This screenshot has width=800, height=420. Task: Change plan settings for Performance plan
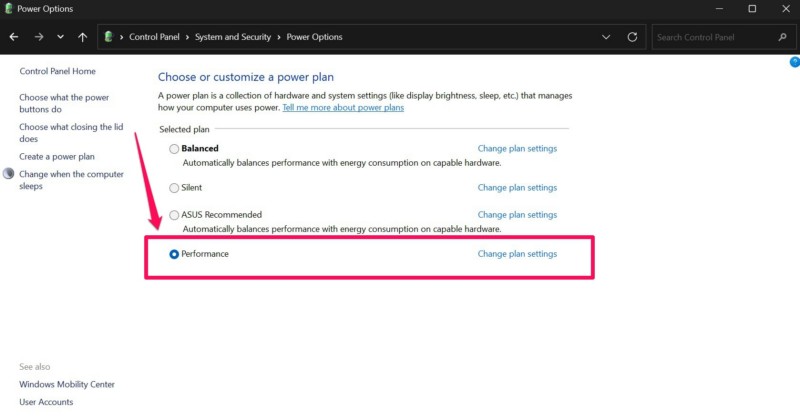coord(517,254)
